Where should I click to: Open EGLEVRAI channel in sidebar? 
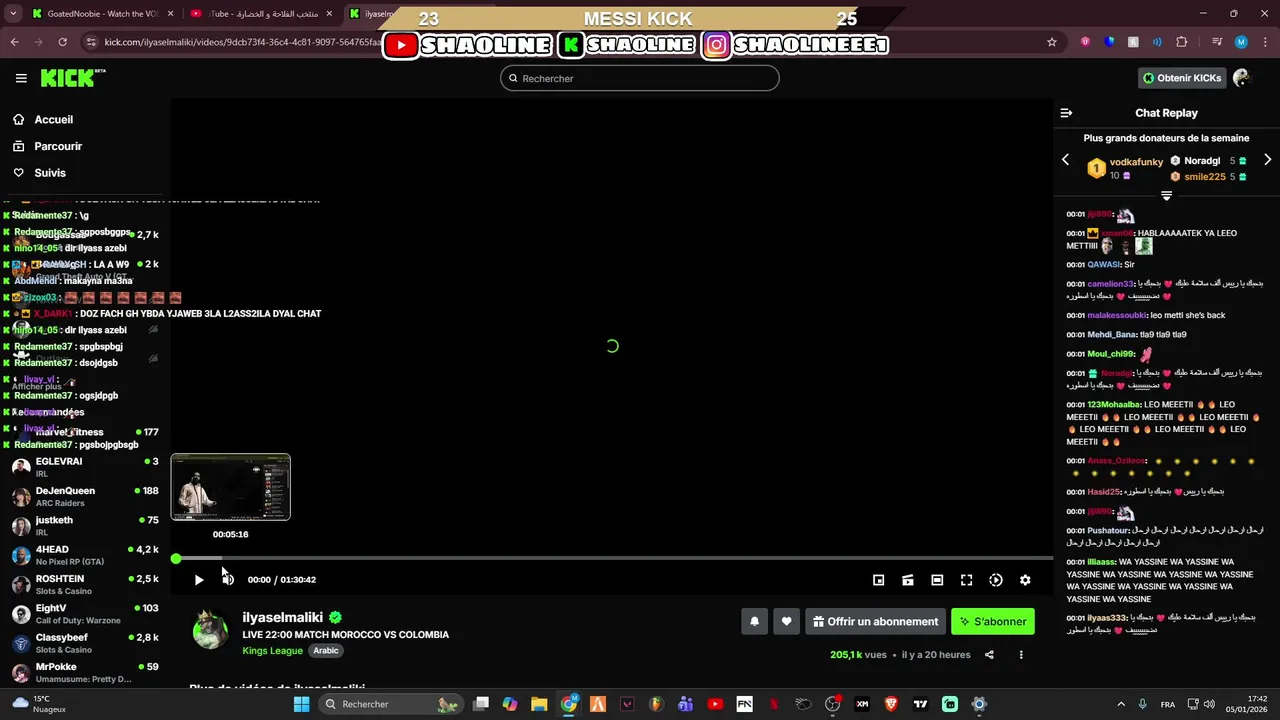coord(85,467)
